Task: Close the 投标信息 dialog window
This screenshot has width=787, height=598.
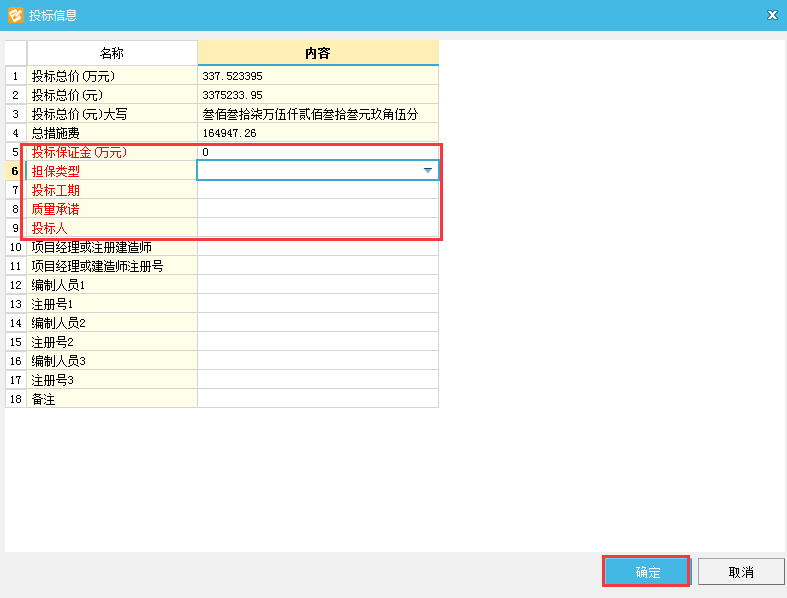Action: (771, 15)
